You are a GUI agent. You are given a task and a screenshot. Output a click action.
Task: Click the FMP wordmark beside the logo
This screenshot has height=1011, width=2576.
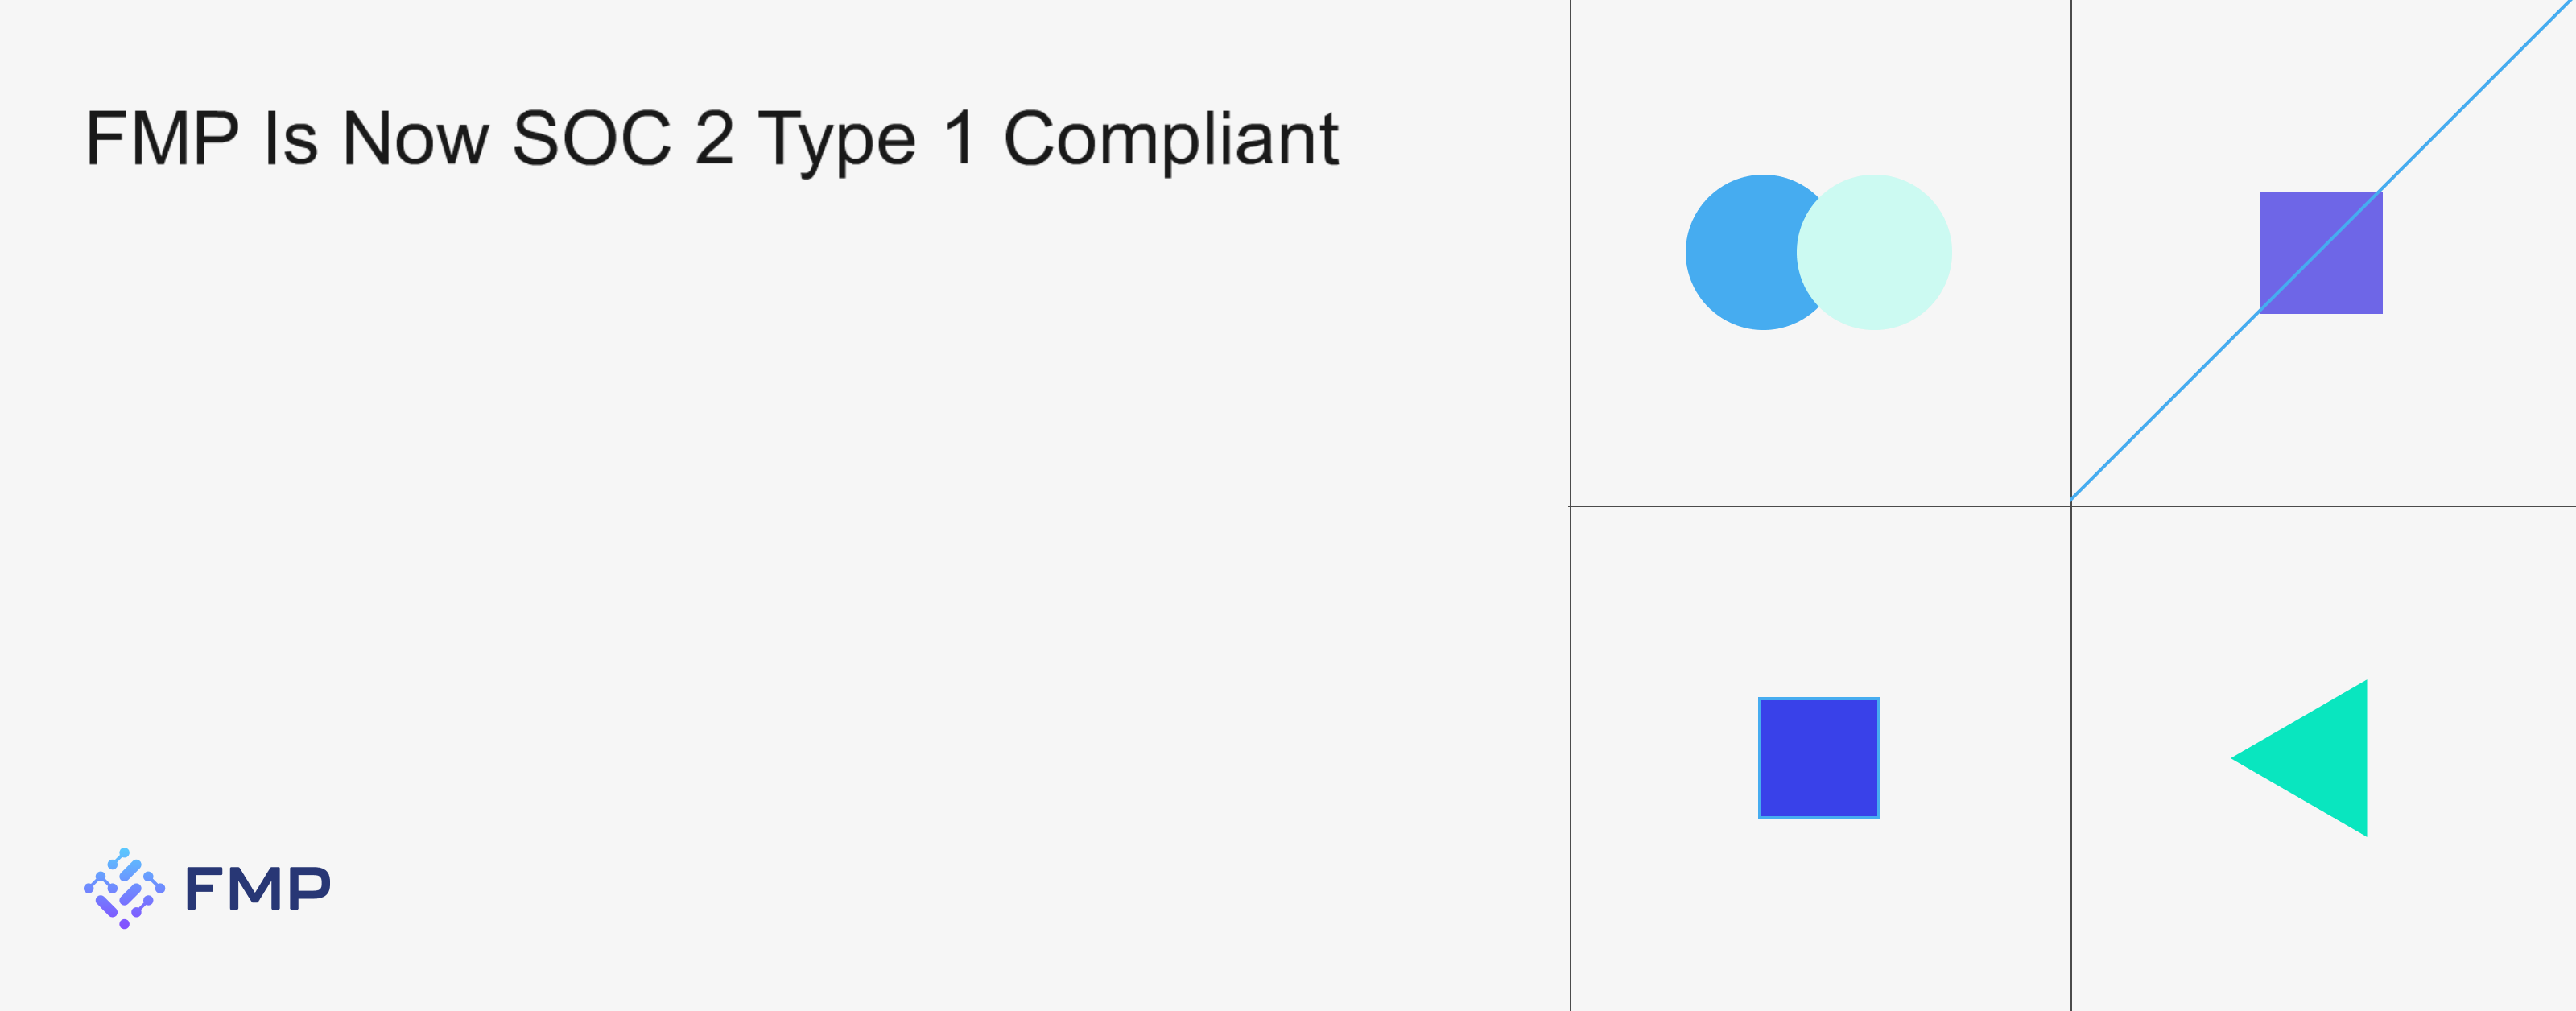(258, 888)
